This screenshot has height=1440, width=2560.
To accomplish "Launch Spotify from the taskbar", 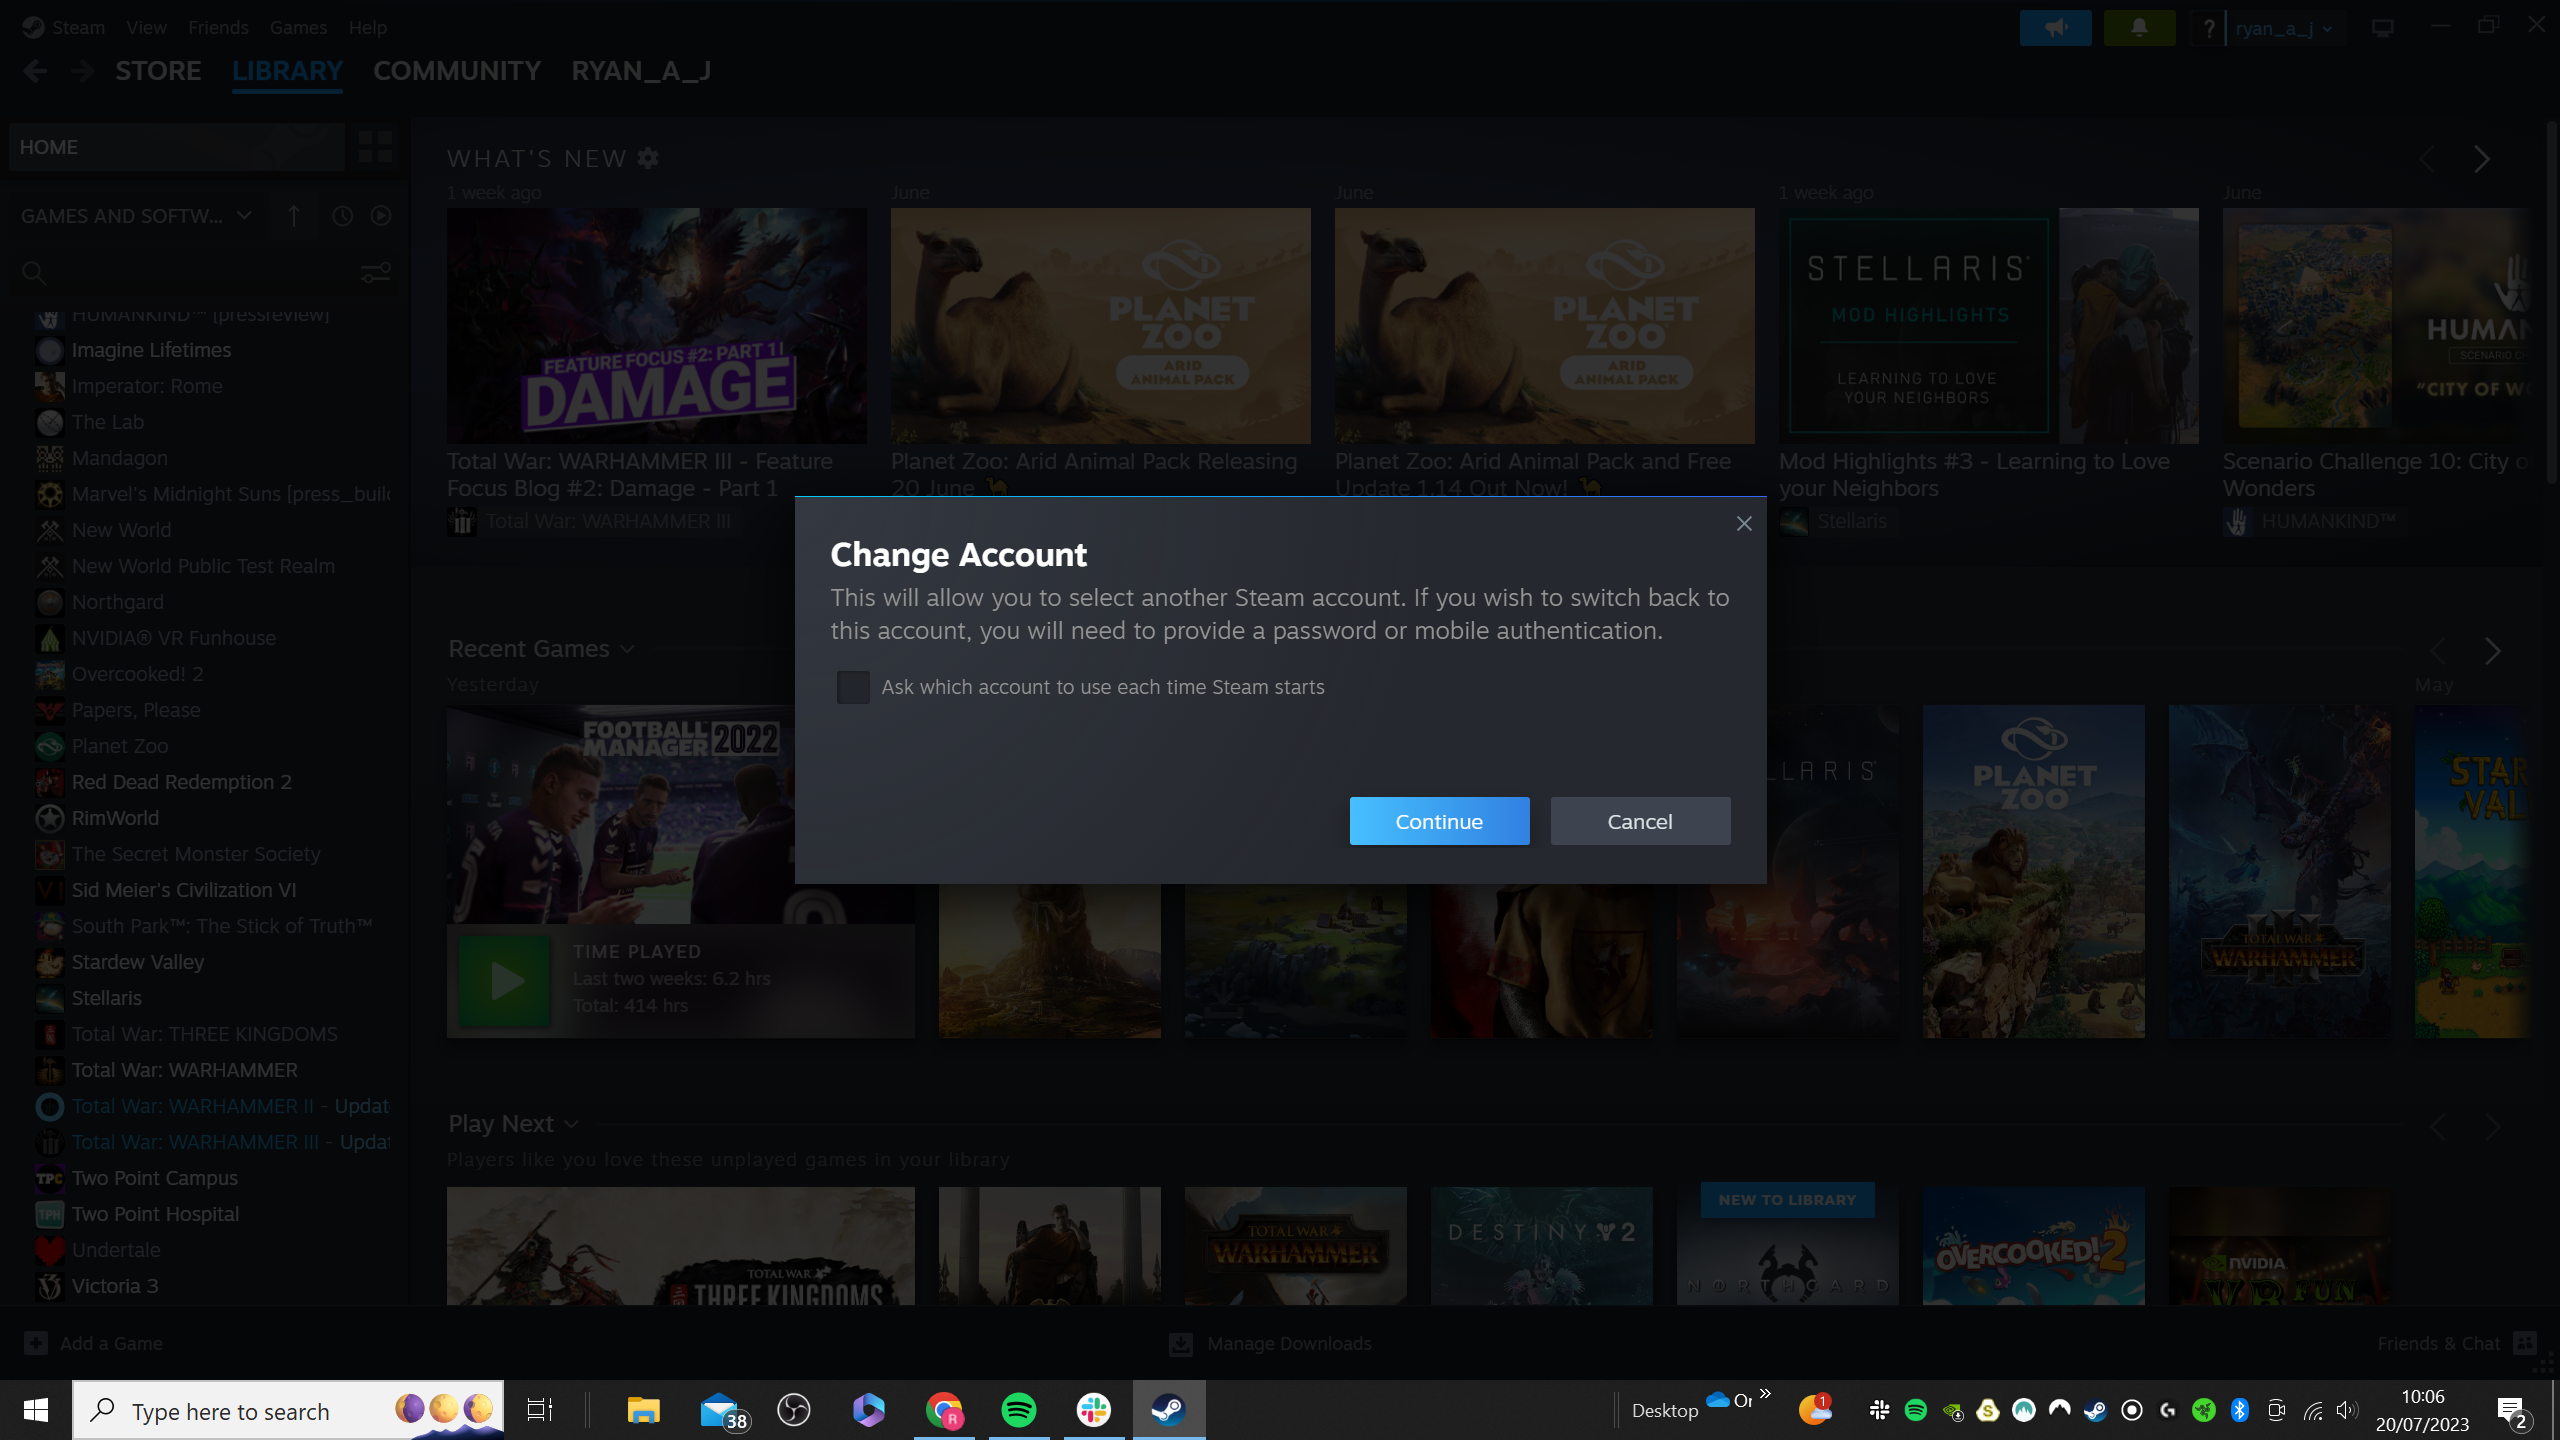I will pyautogui.click(x=1017, y=1410).
